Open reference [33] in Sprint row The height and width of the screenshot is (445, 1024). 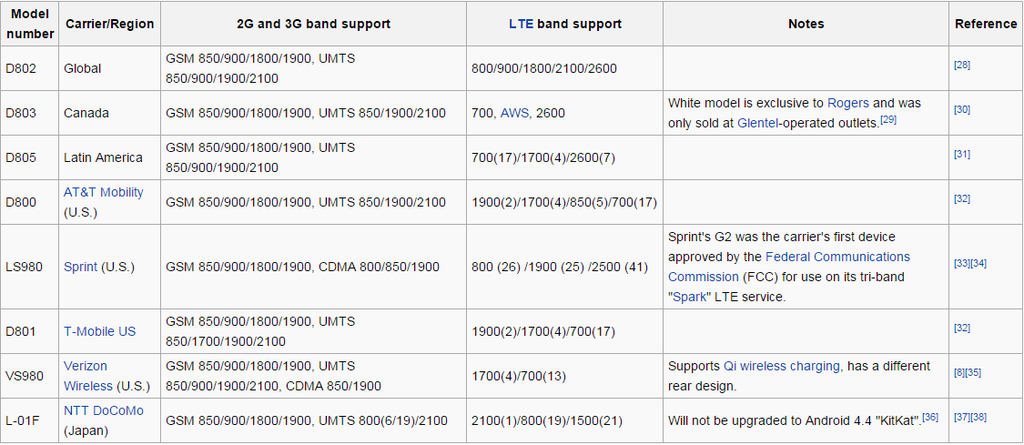click(x=962, y=264)
